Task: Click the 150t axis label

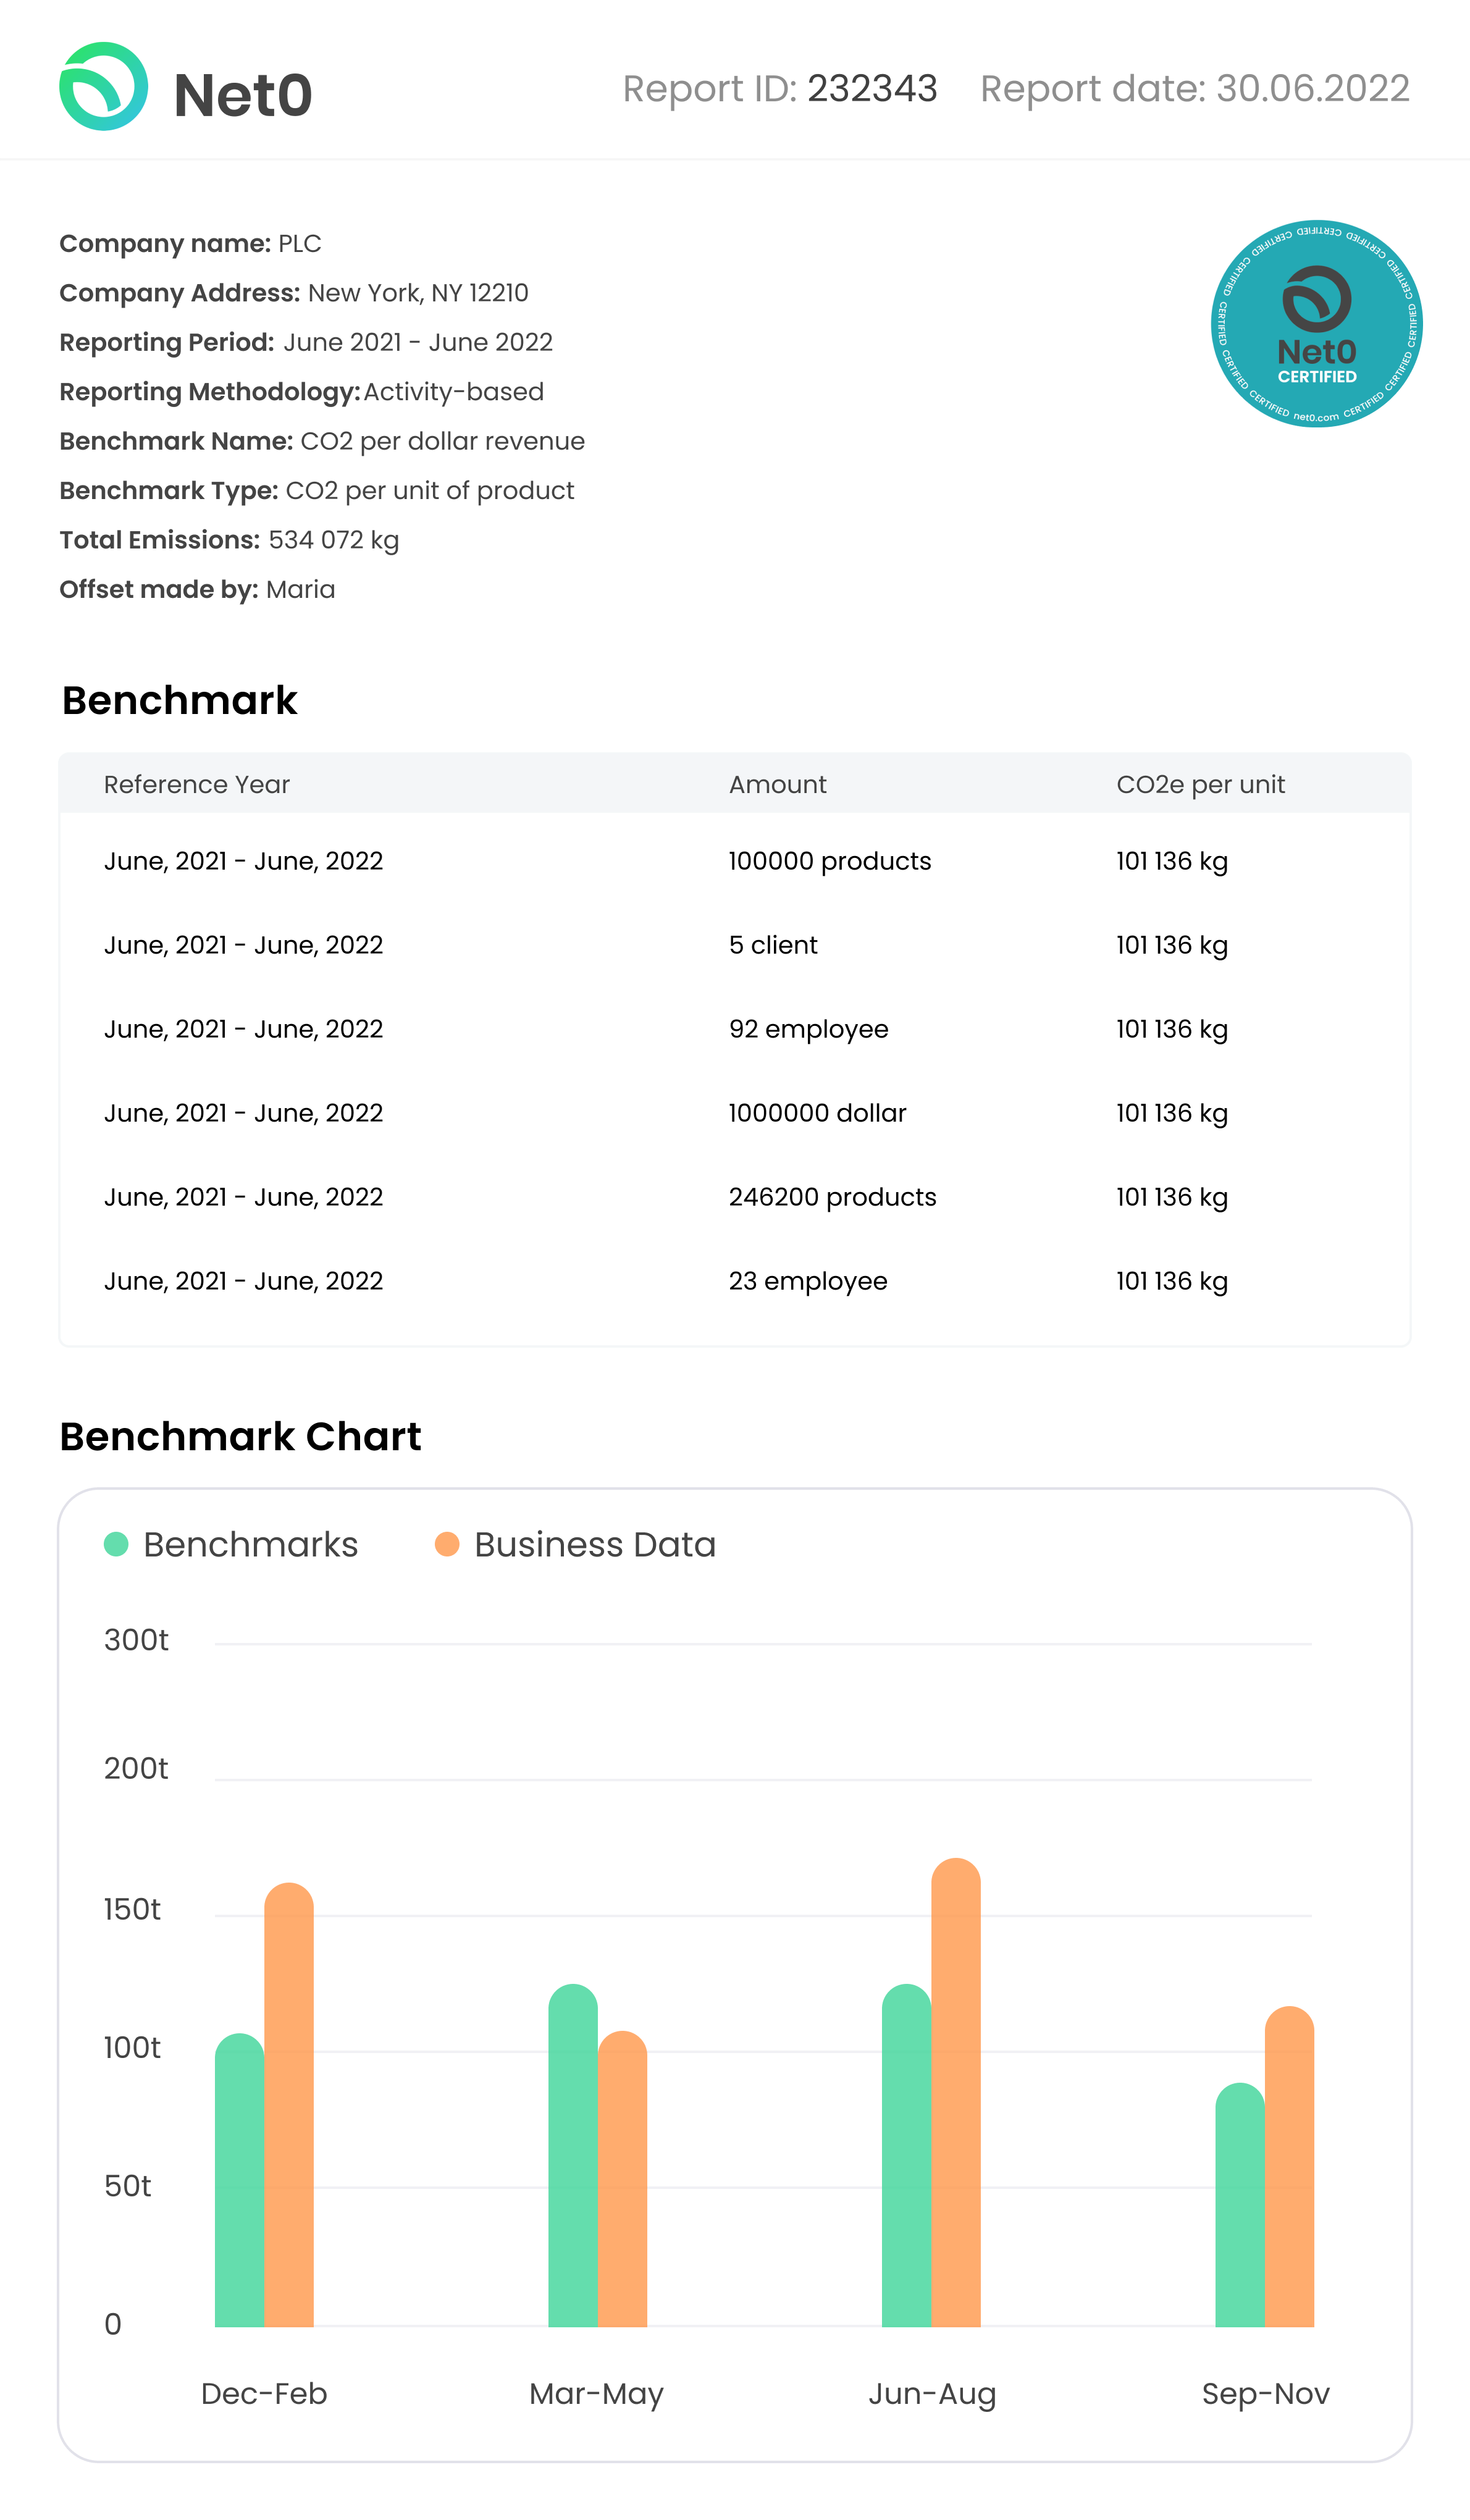Action: click(x=132, y=1909)
